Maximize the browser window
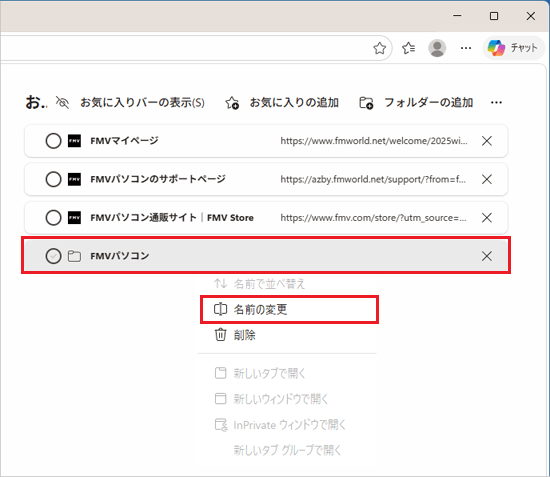 494,16
